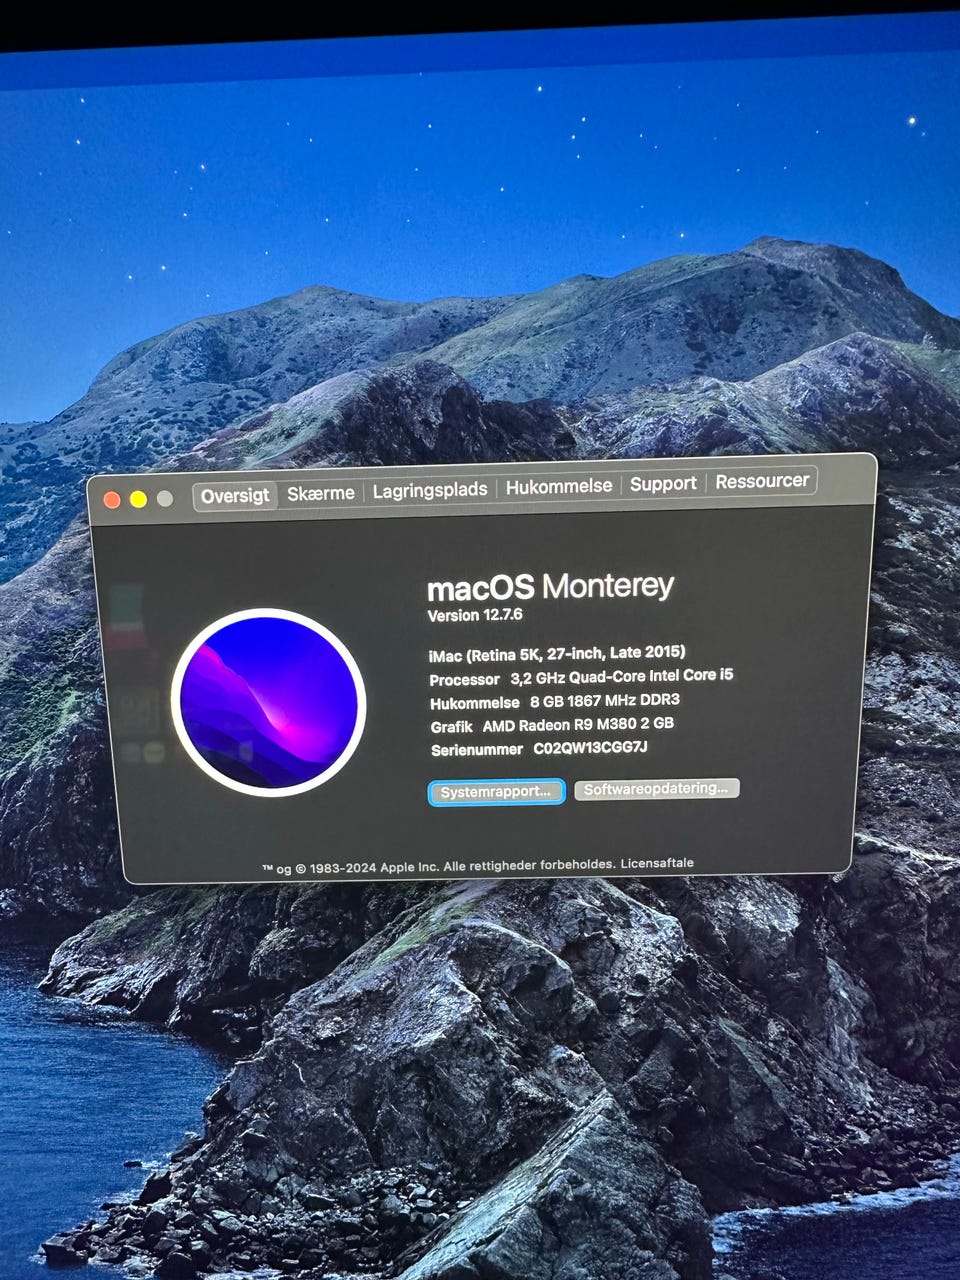Select iMac (Retina 5K, 27-inch, Late 2015) text
Image resolution: width=960 pixels, height=1280 pixels.
(x=557, y=653)
